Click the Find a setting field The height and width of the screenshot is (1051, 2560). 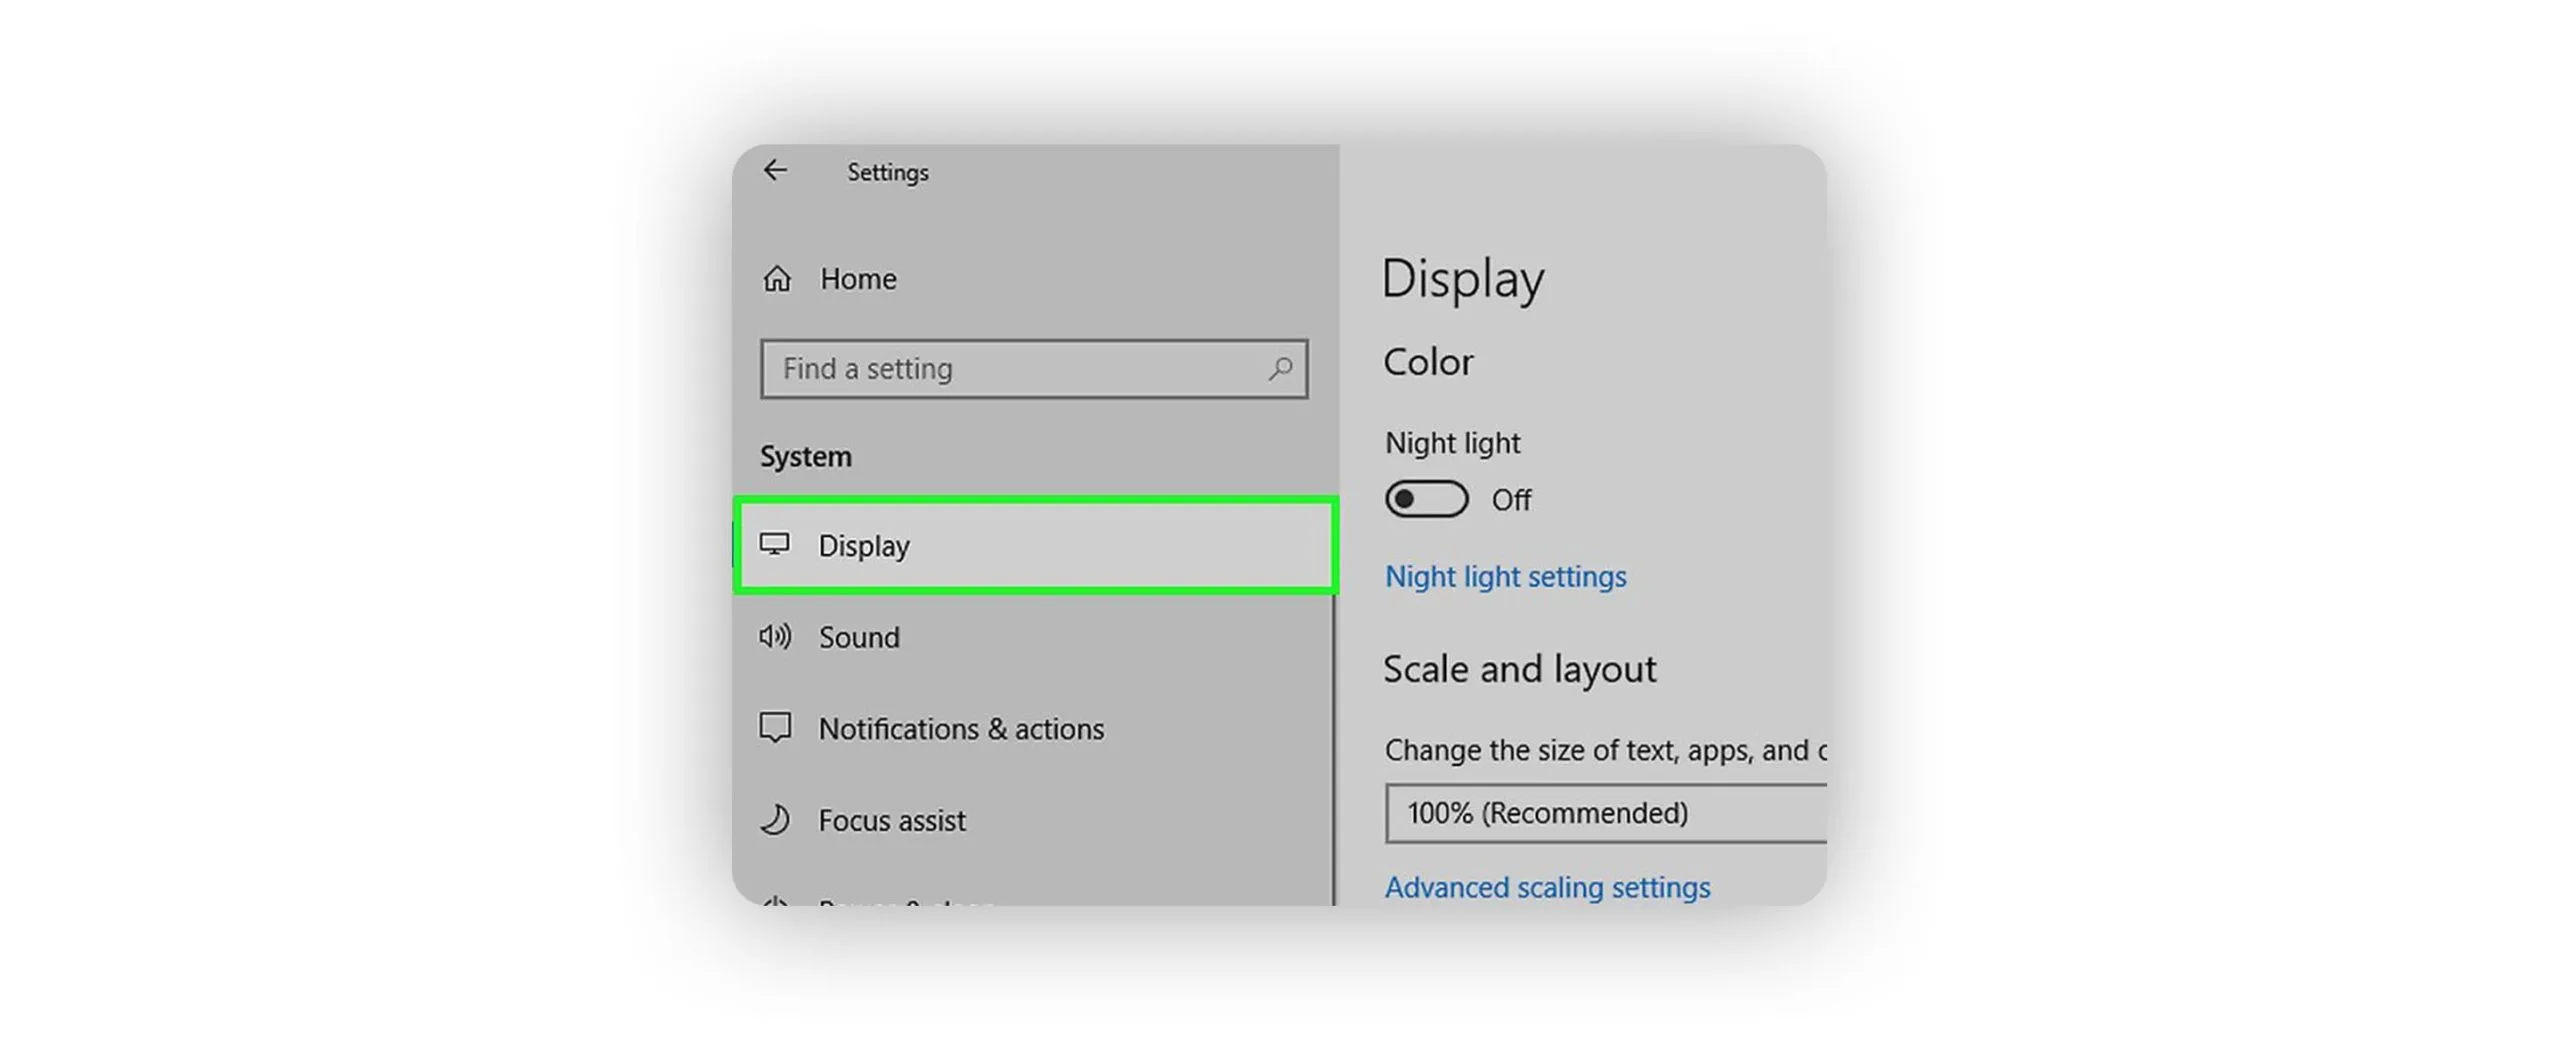click(x=1010, y=369)
